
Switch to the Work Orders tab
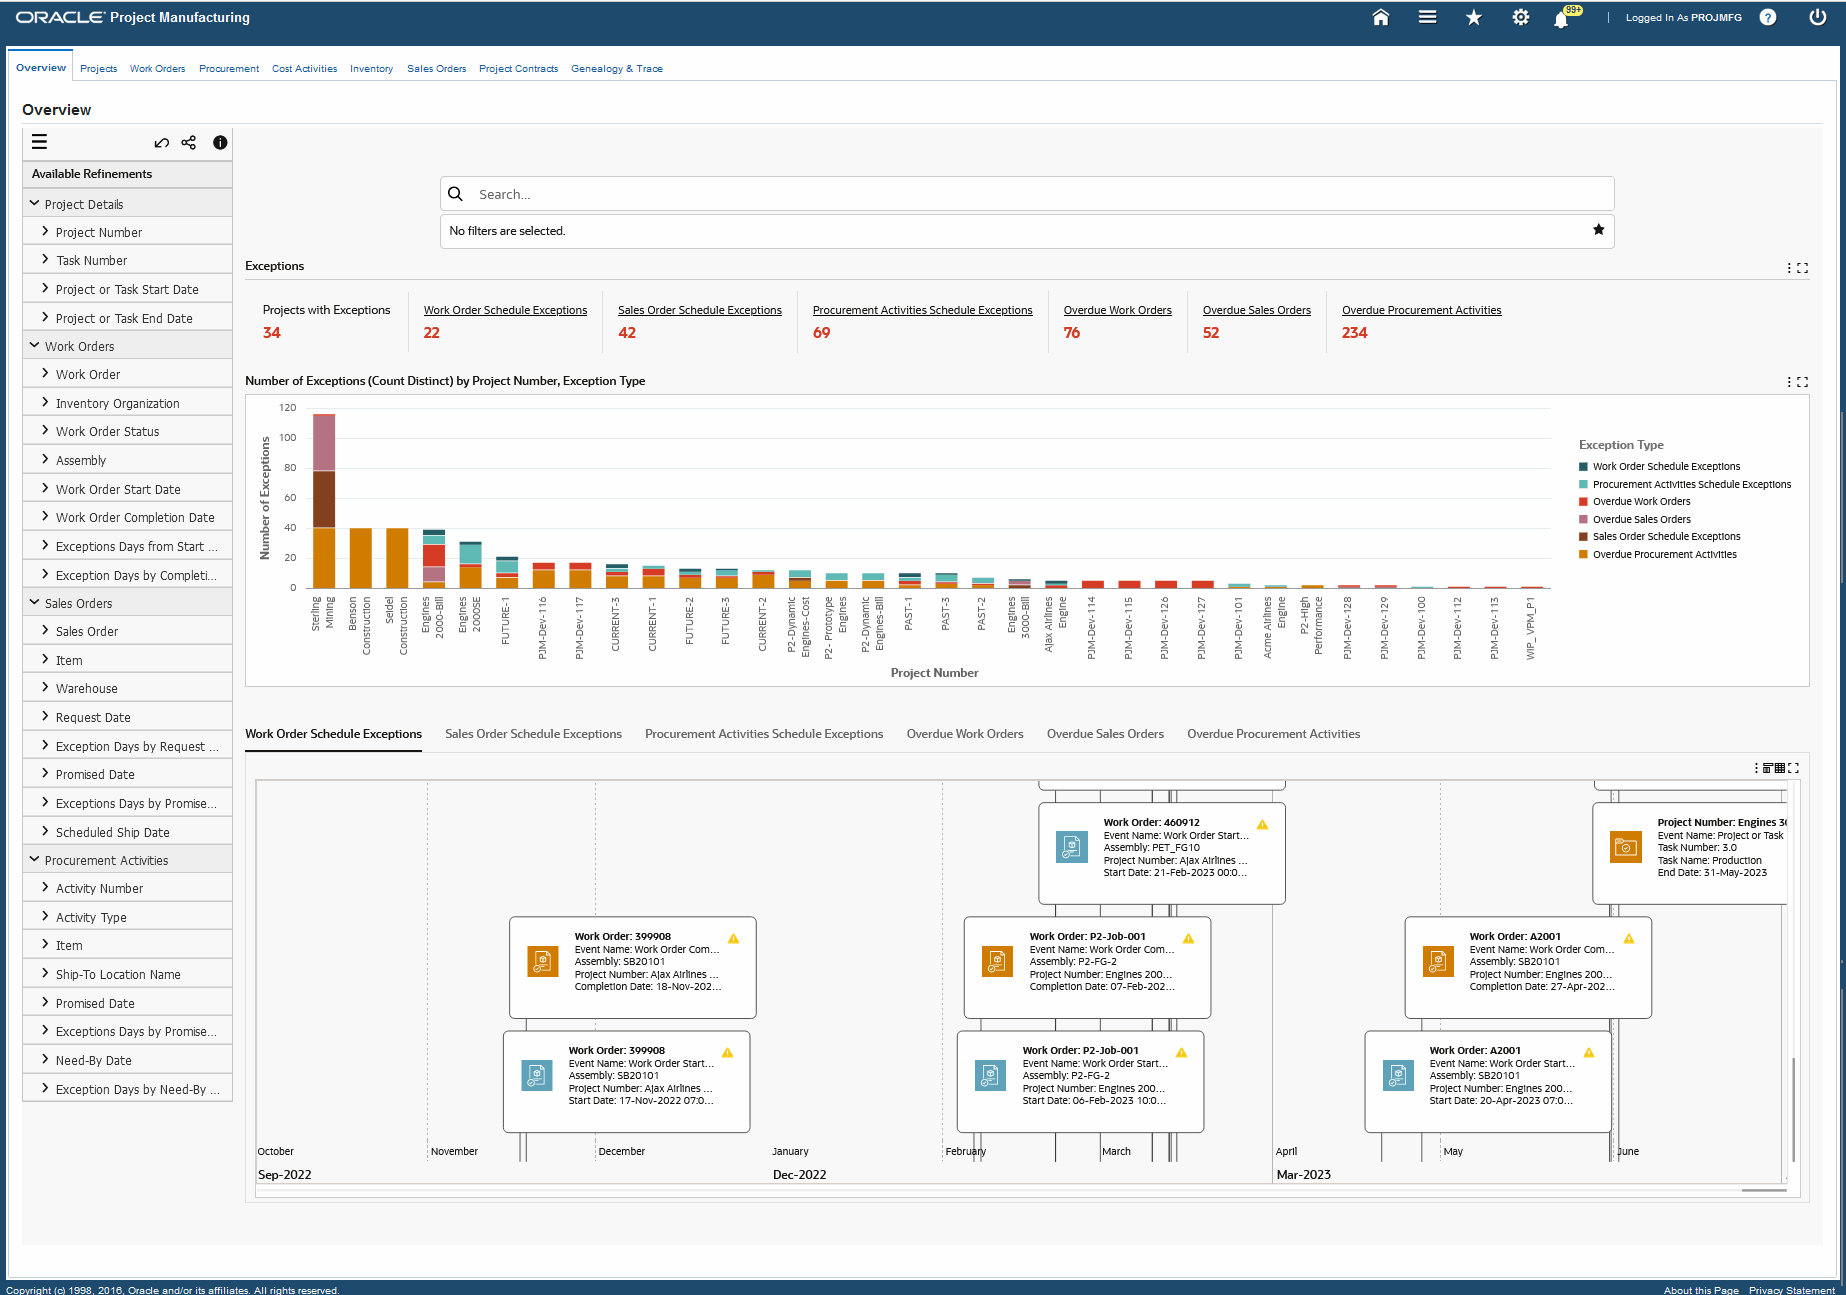[157, 69]
